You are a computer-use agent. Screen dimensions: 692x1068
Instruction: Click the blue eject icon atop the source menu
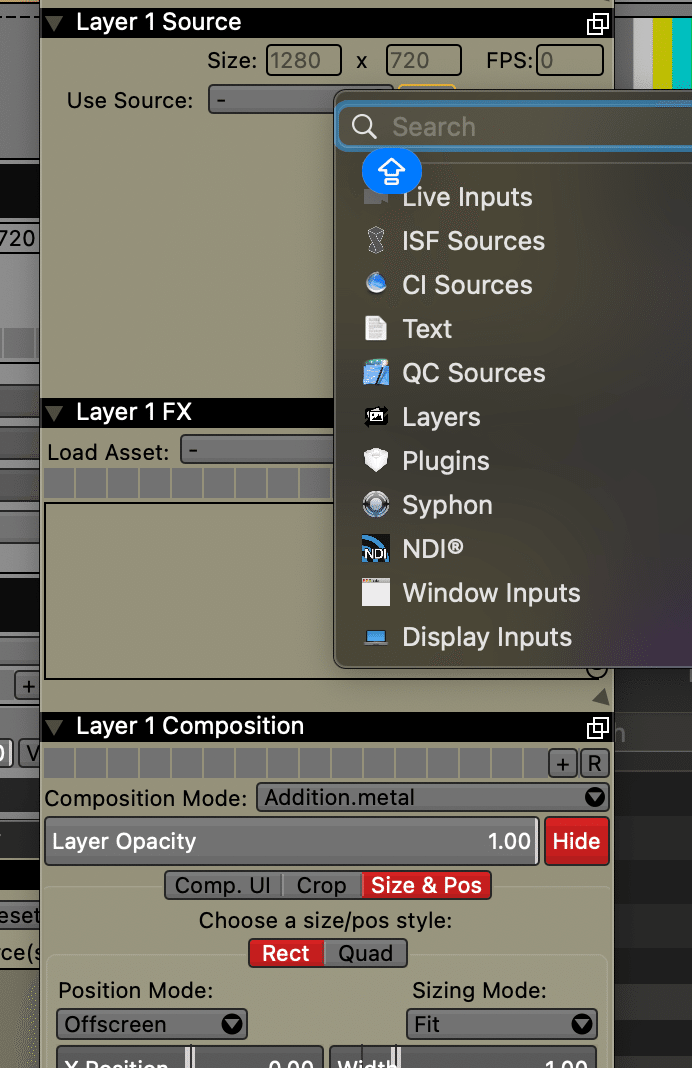[391, 171]
